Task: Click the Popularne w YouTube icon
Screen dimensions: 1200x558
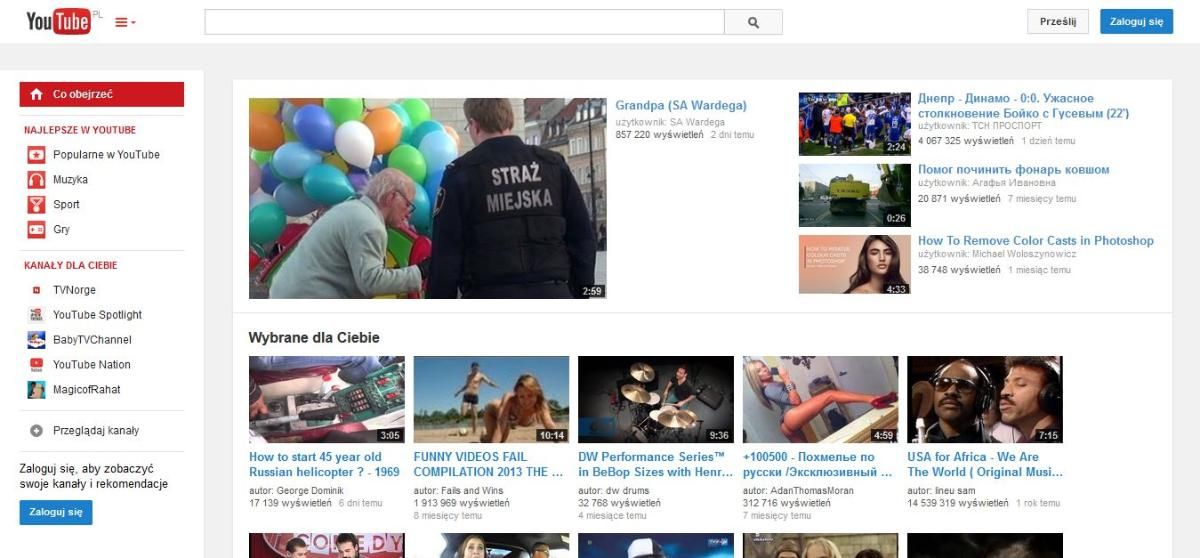Action: tap(36, 155)
